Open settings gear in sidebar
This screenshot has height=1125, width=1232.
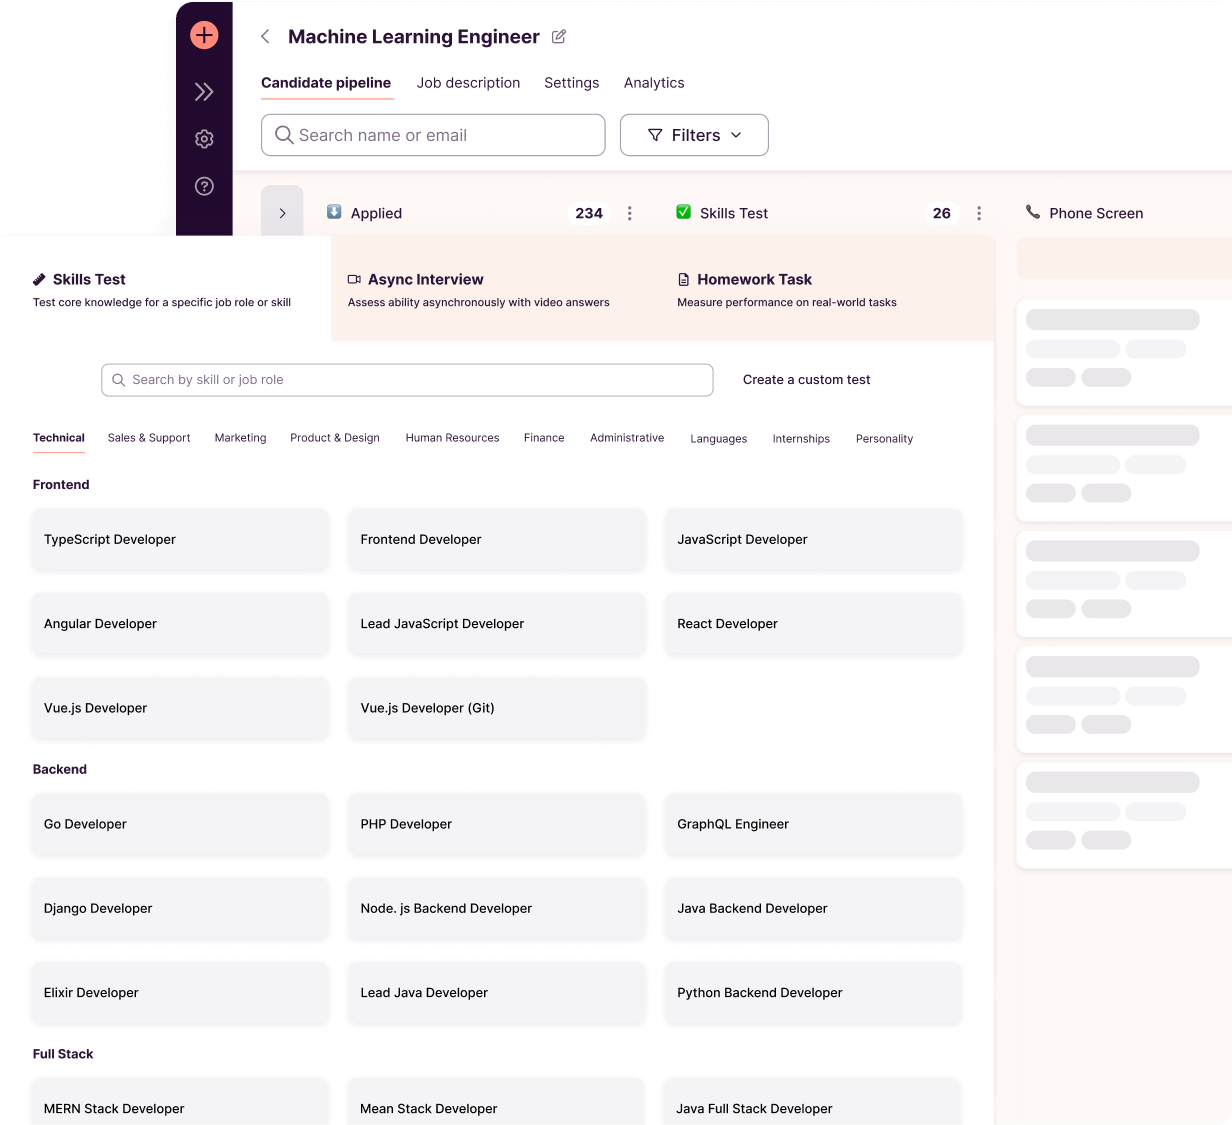point(204,139)
